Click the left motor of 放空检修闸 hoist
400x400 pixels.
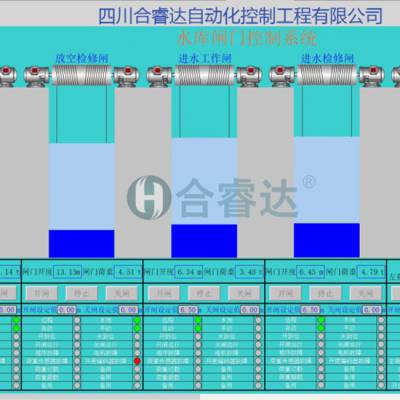point(37,76)
